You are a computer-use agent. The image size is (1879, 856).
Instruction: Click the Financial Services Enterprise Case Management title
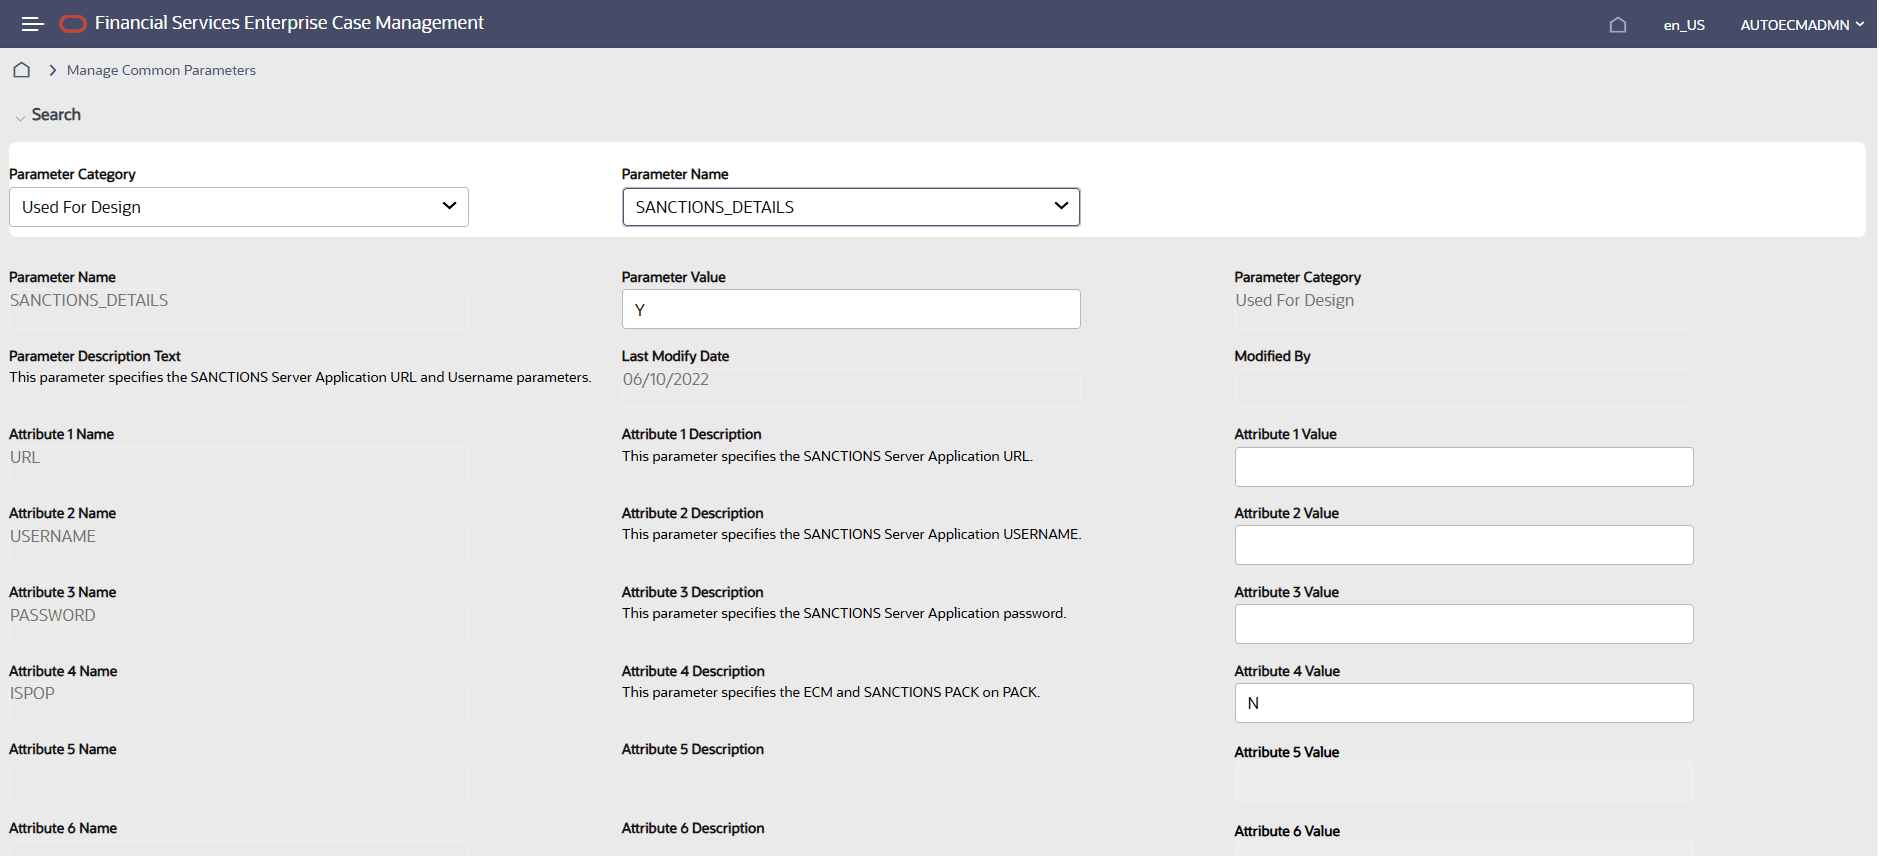[x=289, y=23]
